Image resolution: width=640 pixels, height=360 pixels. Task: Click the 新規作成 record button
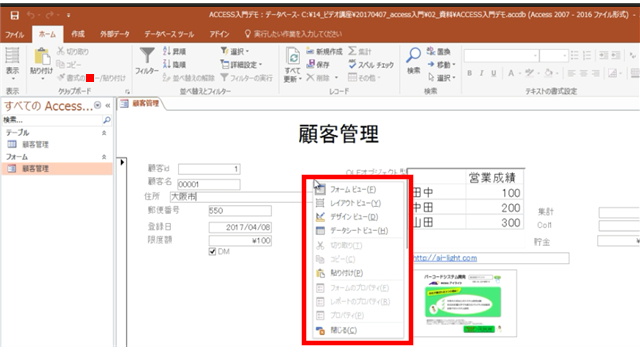[325, 51]
